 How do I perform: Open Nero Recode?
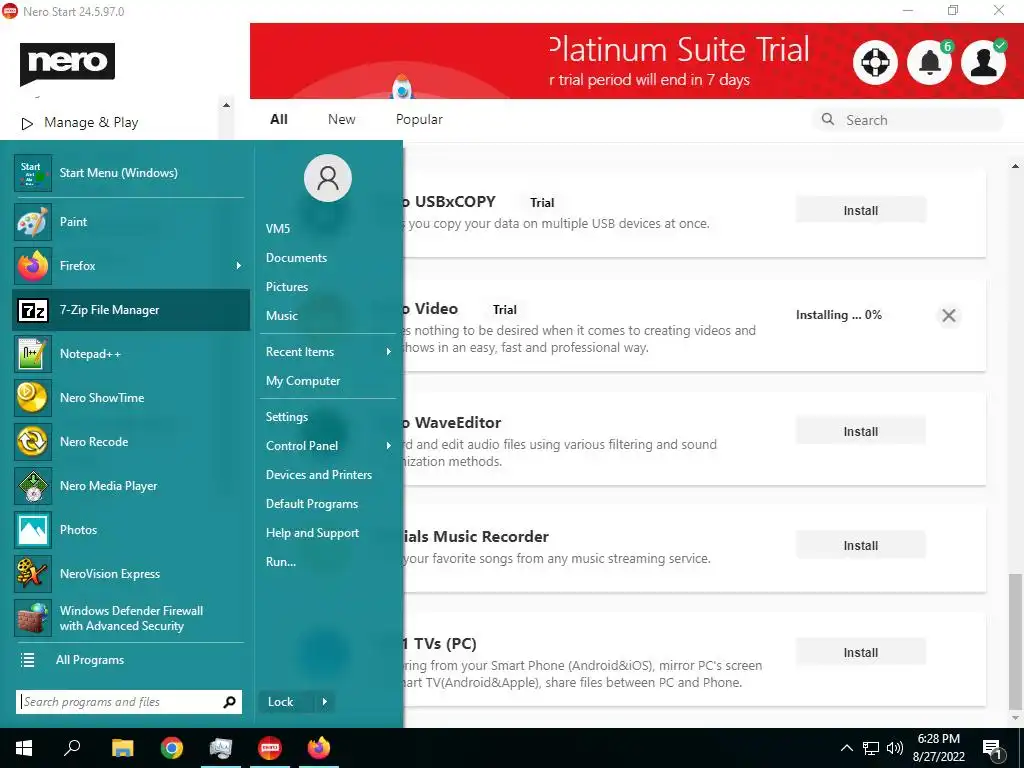click(x=131, y=441)
